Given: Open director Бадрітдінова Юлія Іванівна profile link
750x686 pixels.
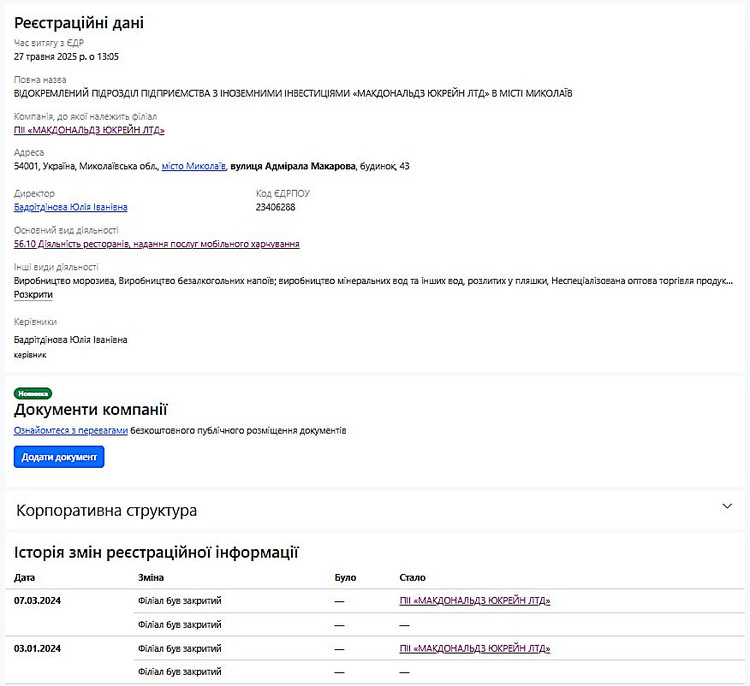Looking at the screenshot, I should [71, 207].
